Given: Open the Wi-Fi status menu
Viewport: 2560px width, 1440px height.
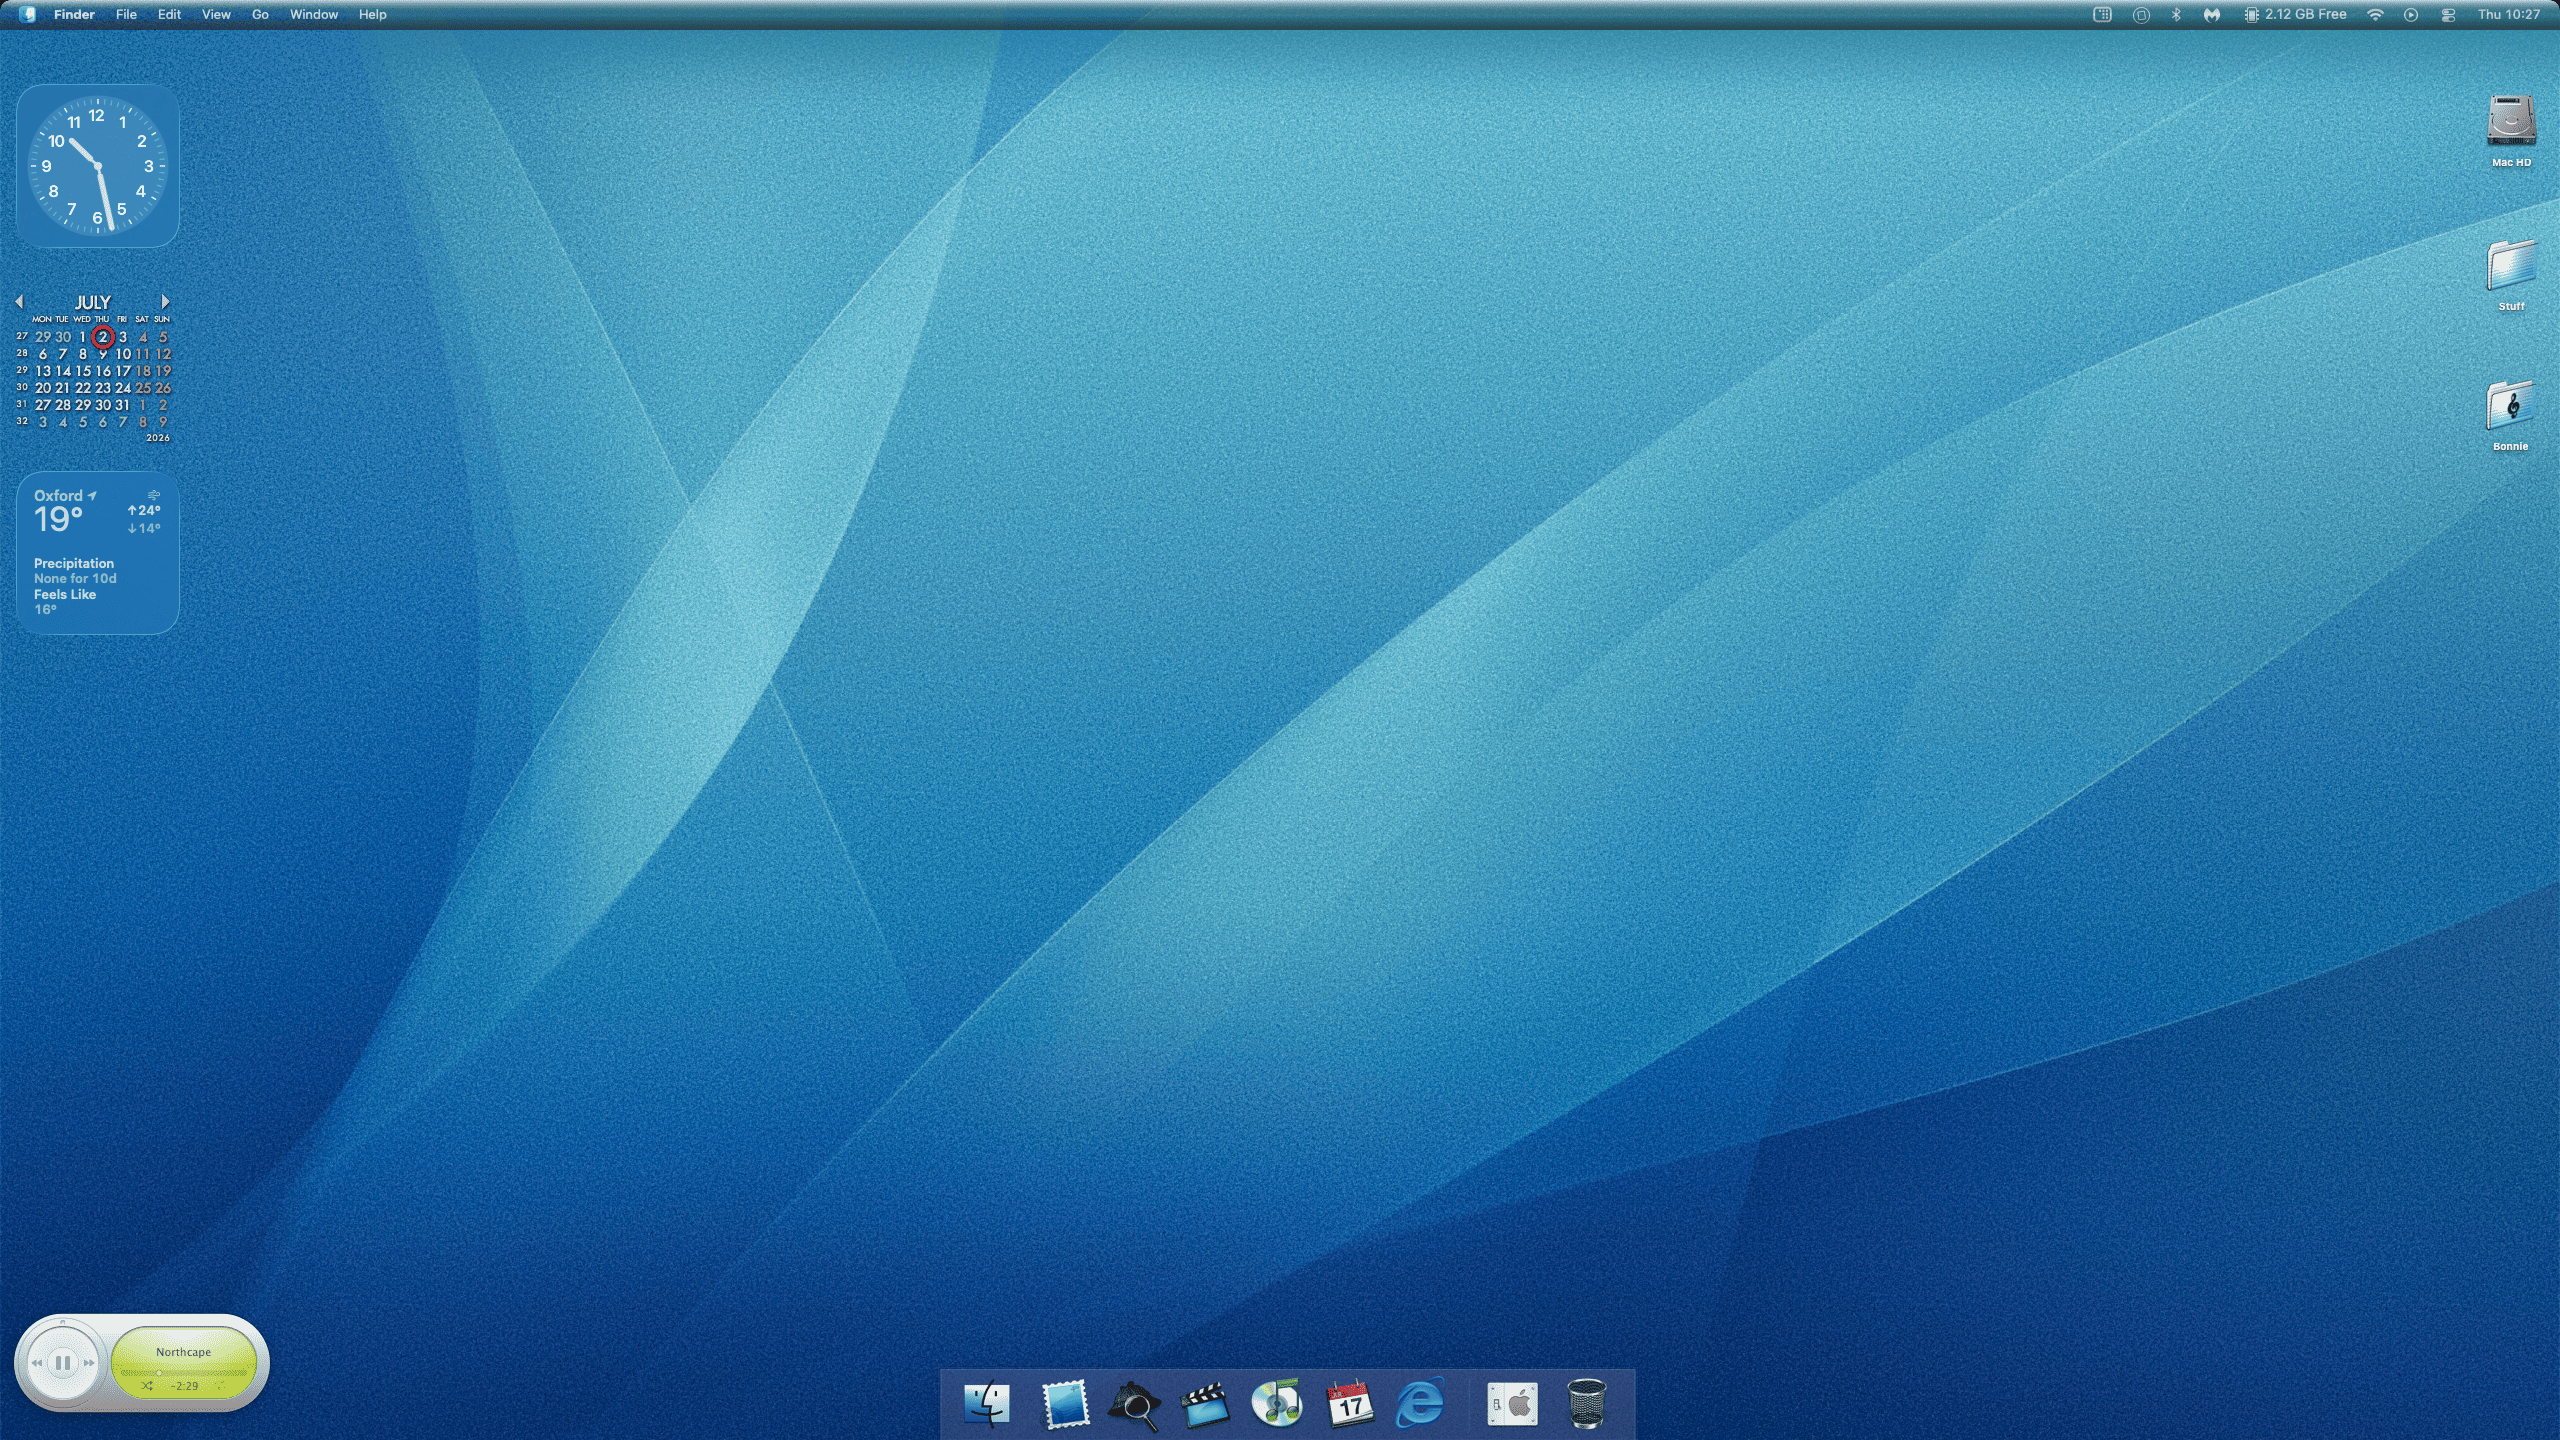Looking at the screenshot, I should (x=2375, y=14).
